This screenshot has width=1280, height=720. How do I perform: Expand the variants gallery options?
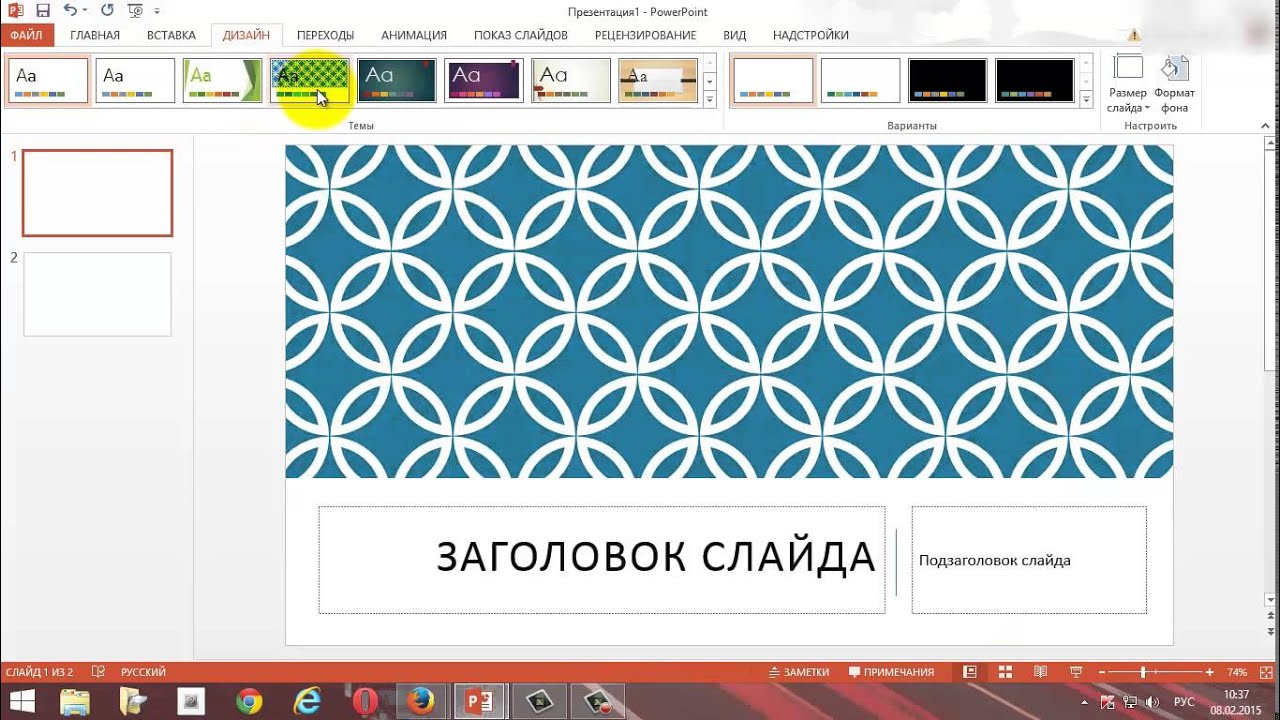[x=1086, y=99]
